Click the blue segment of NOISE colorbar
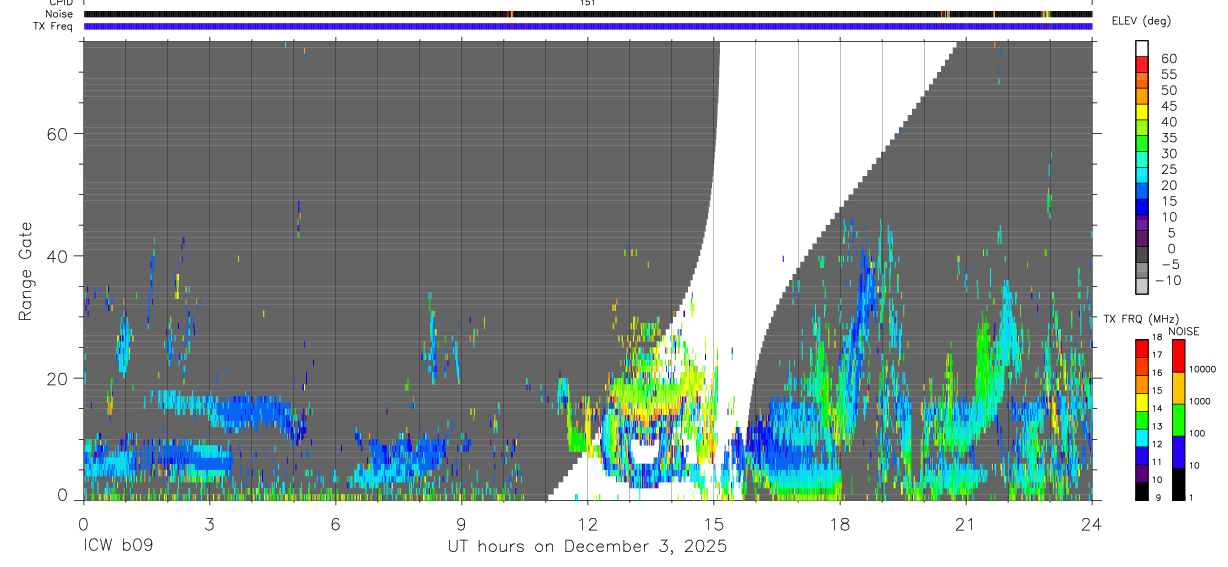 click(x=1179, y=452)
